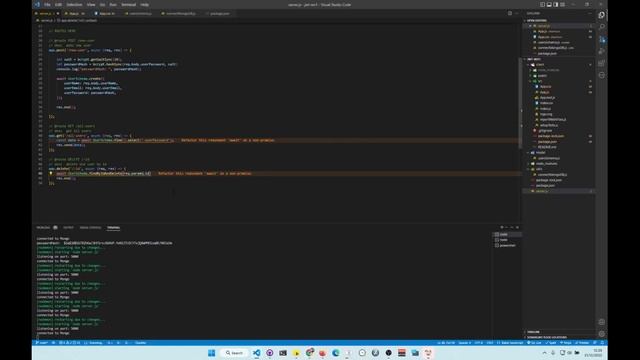Open .gitignore in explorer tree
Screen dimensions: 640x360
tap(545, 131)
